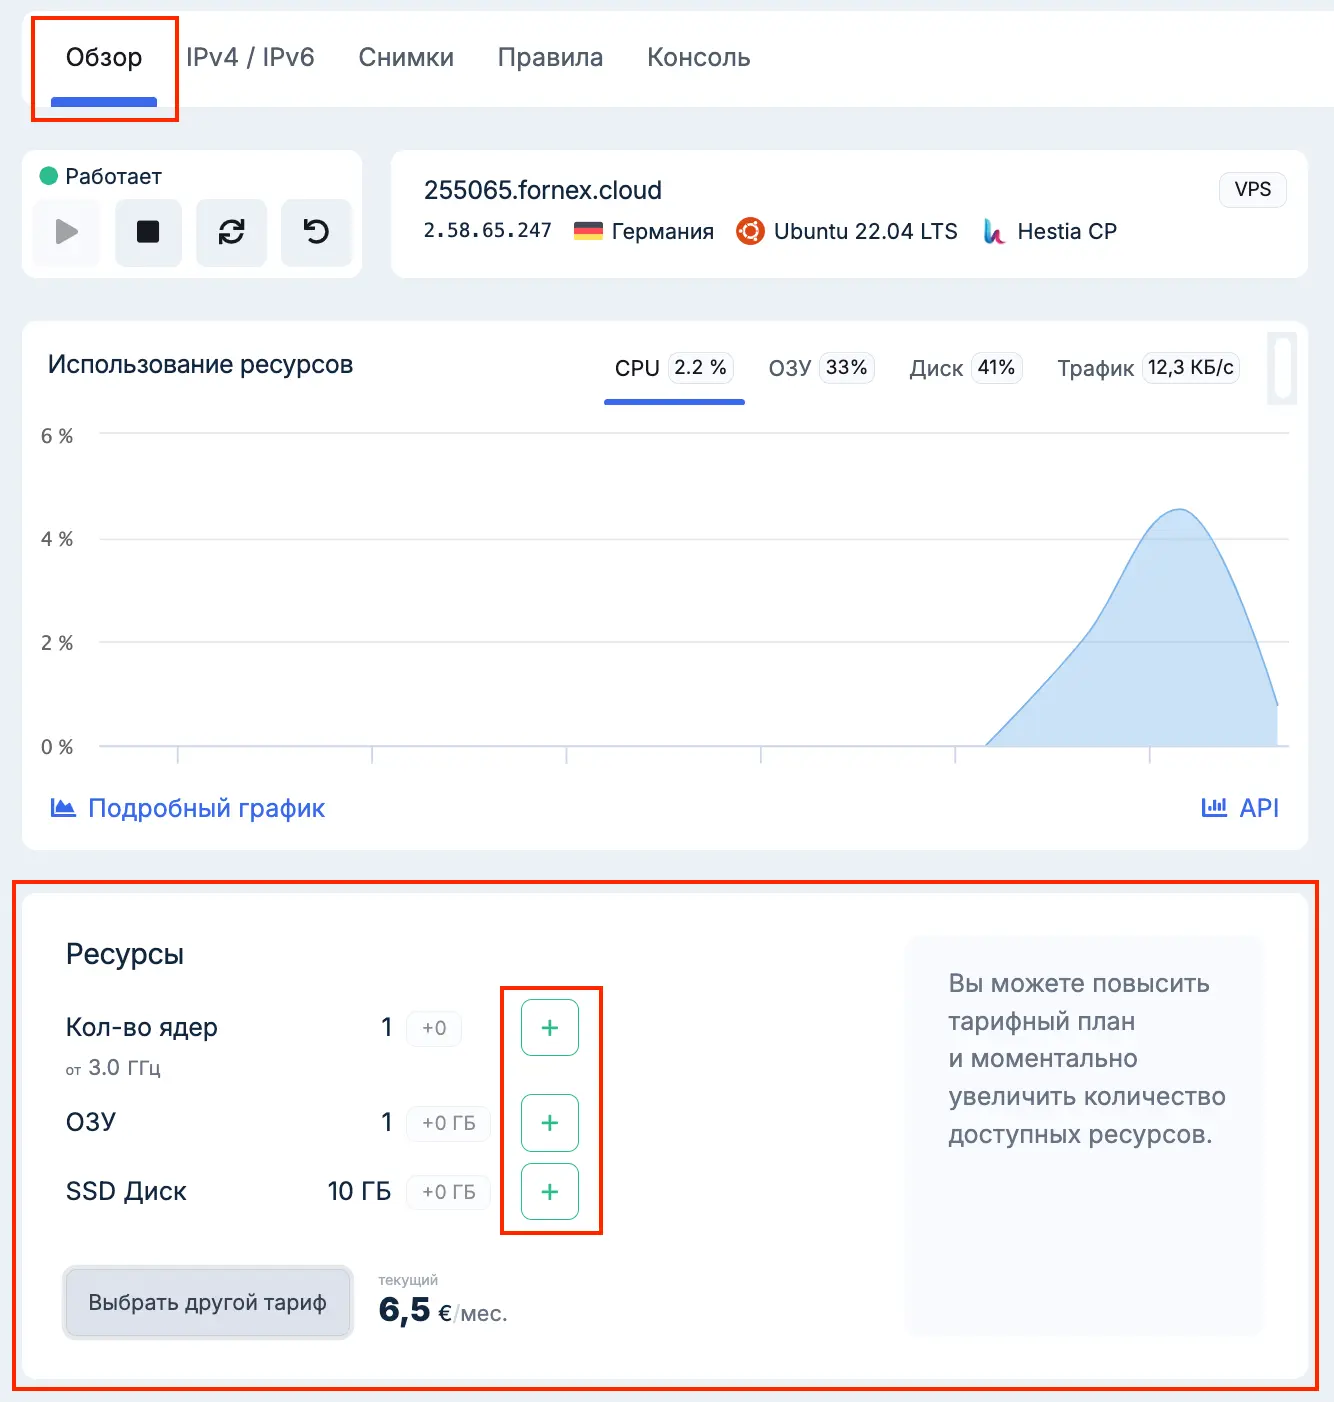Increase SSD Диск with its plus button

coord(550,1191)
